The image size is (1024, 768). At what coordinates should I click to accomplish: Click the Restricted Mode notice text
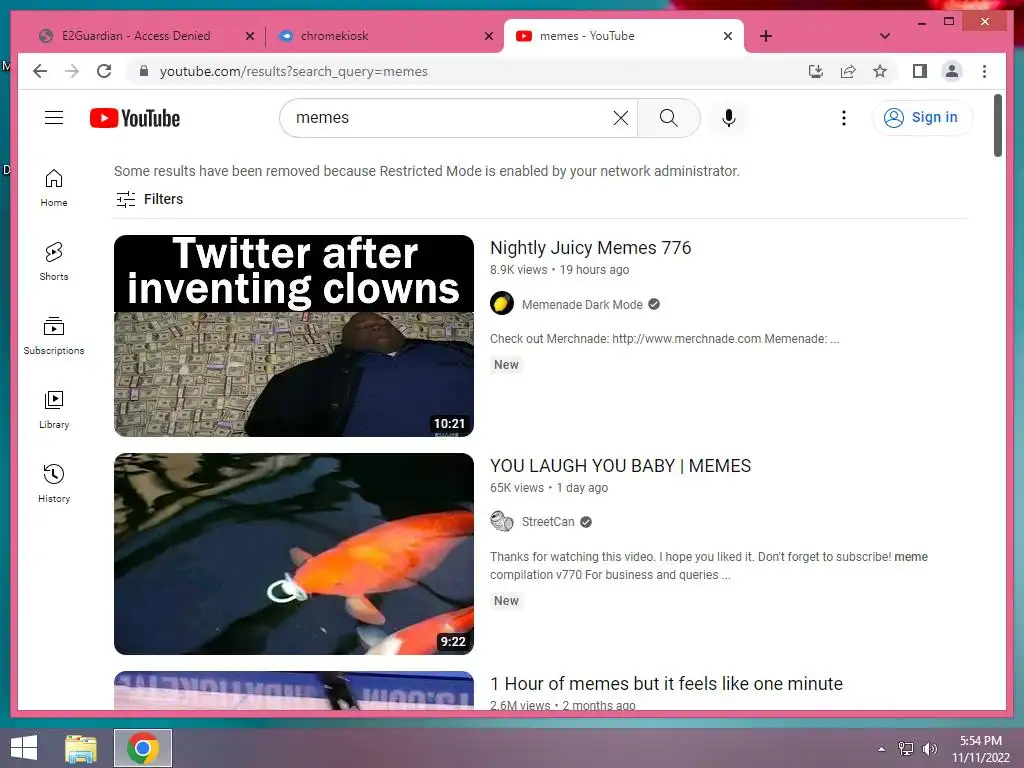coord(426,171)
